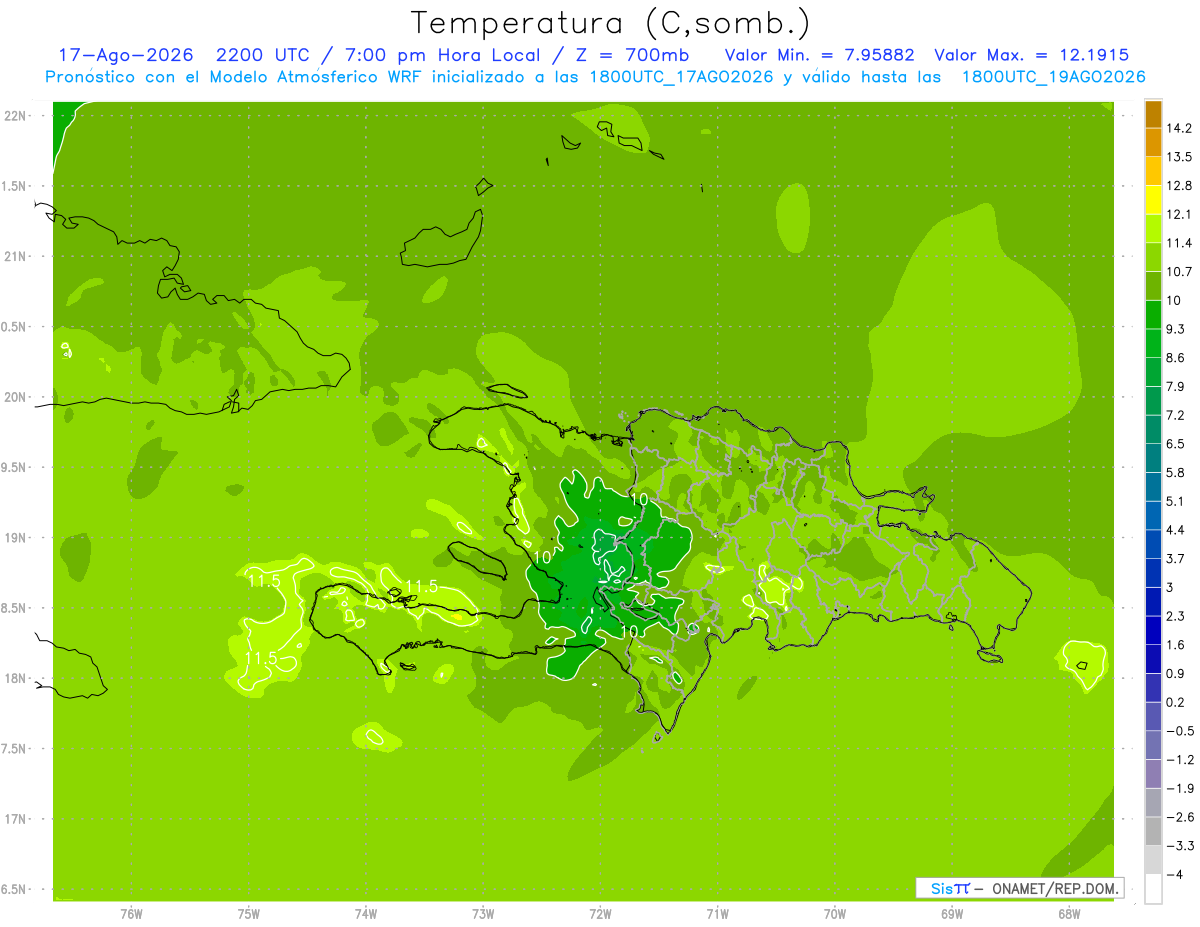Viewport: 1200px width, 927px height.
Task: Click the '68W' longitude label
Action: (x=1069, y=914)
